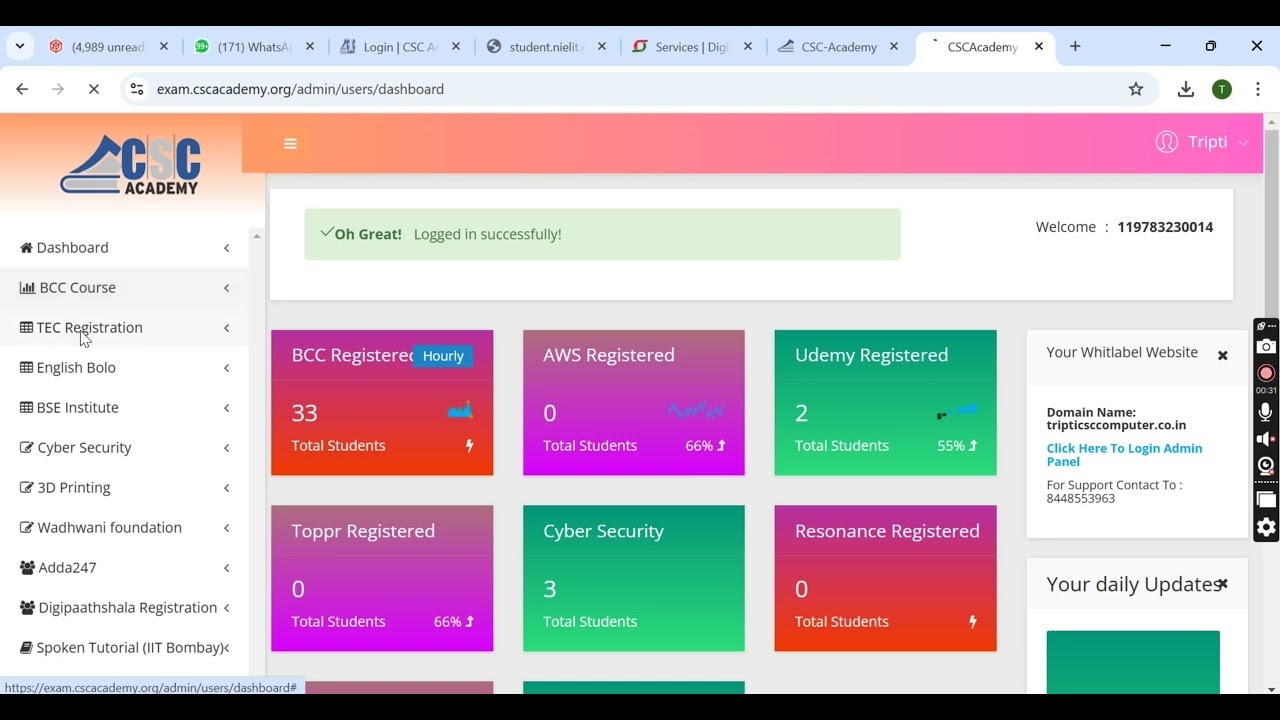Click the BSE Institute table icon
Screen dimensions: 1280x720
(x=26, y=407)
